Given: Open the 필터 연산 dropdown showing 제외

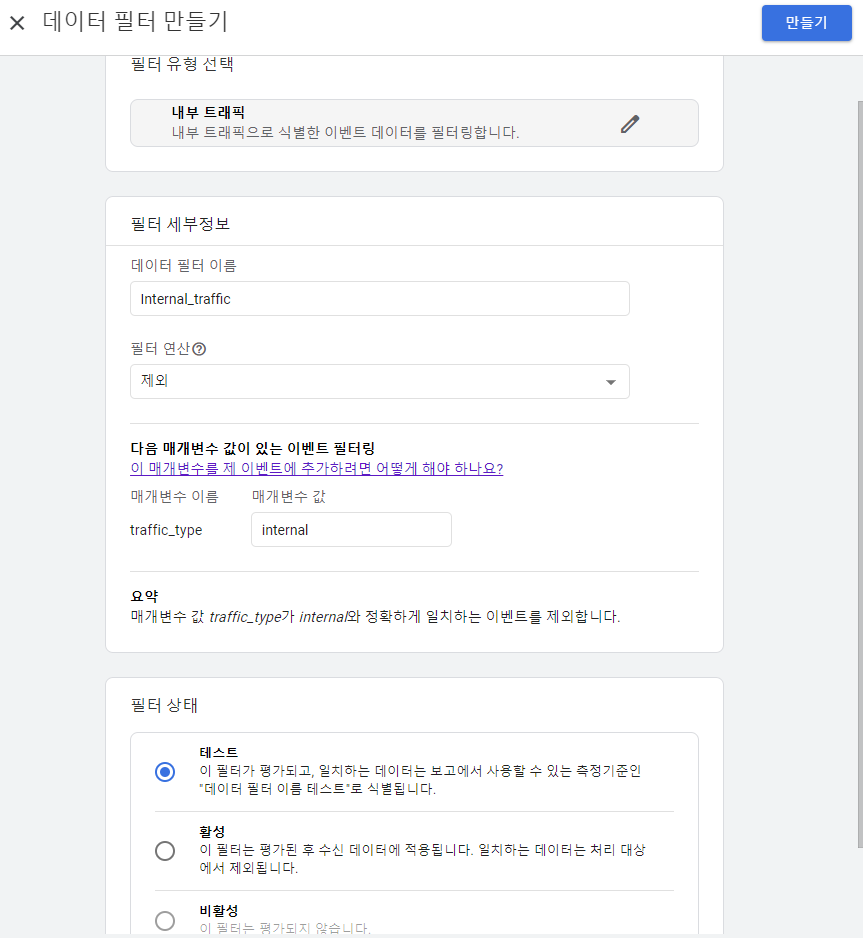Looking at the screenshot, I should (380, 382).
